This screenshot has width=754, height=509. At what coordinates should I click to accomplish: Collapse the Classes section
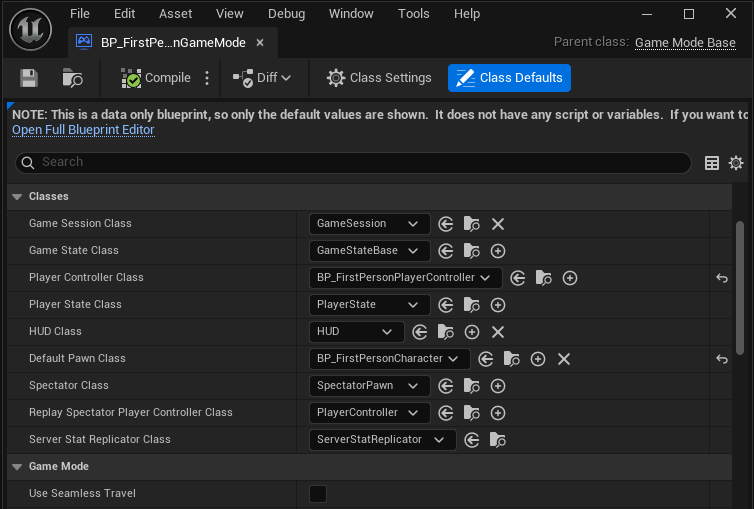point(17,197)
